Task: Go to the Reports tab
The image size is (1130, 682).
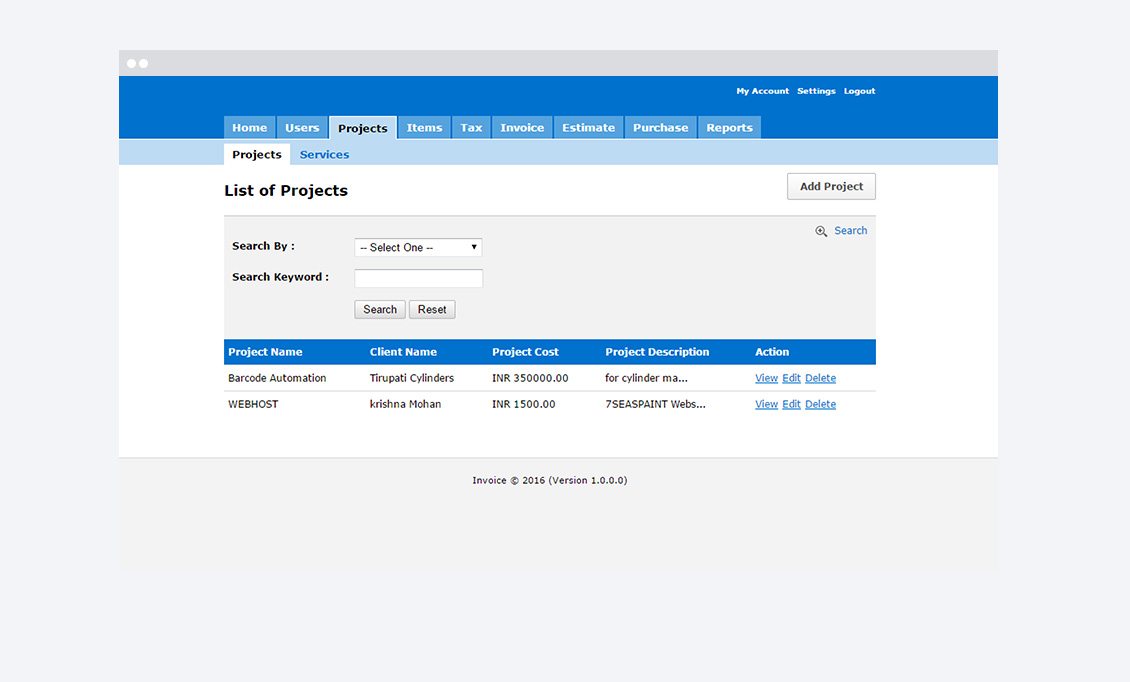Action: 729,128
